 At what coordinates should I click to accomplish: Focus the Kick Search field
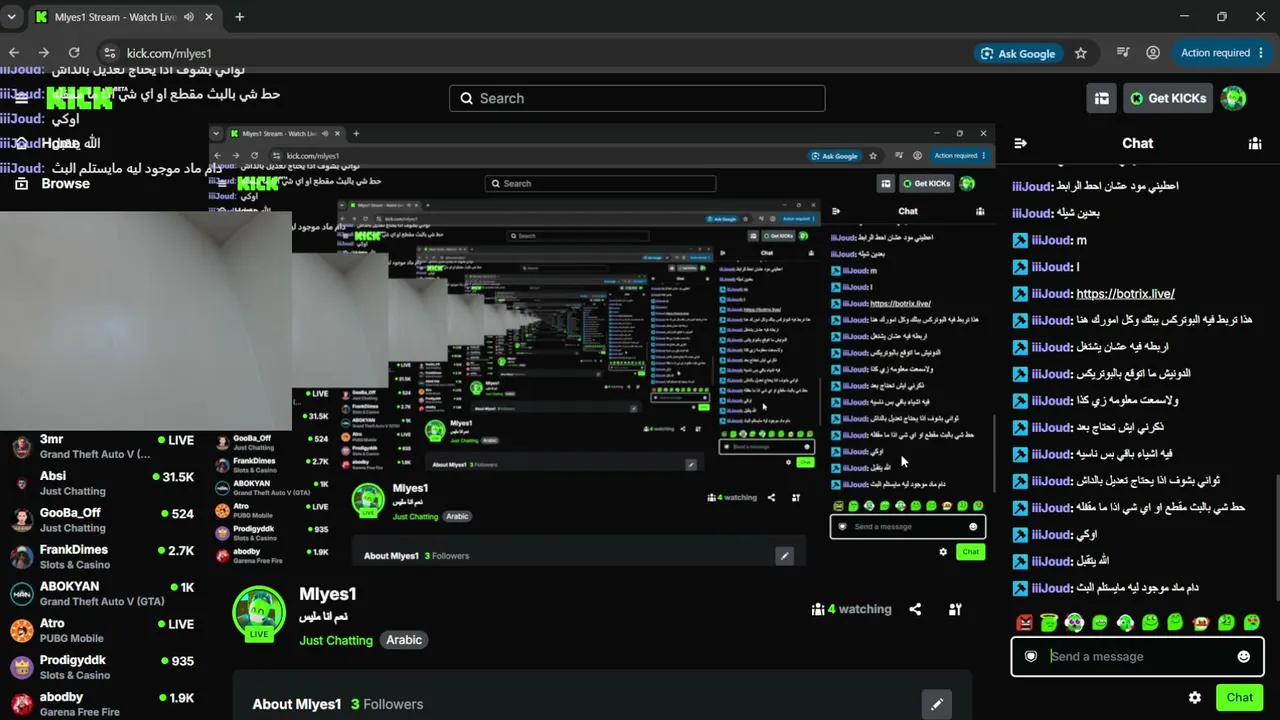[637, 98]
